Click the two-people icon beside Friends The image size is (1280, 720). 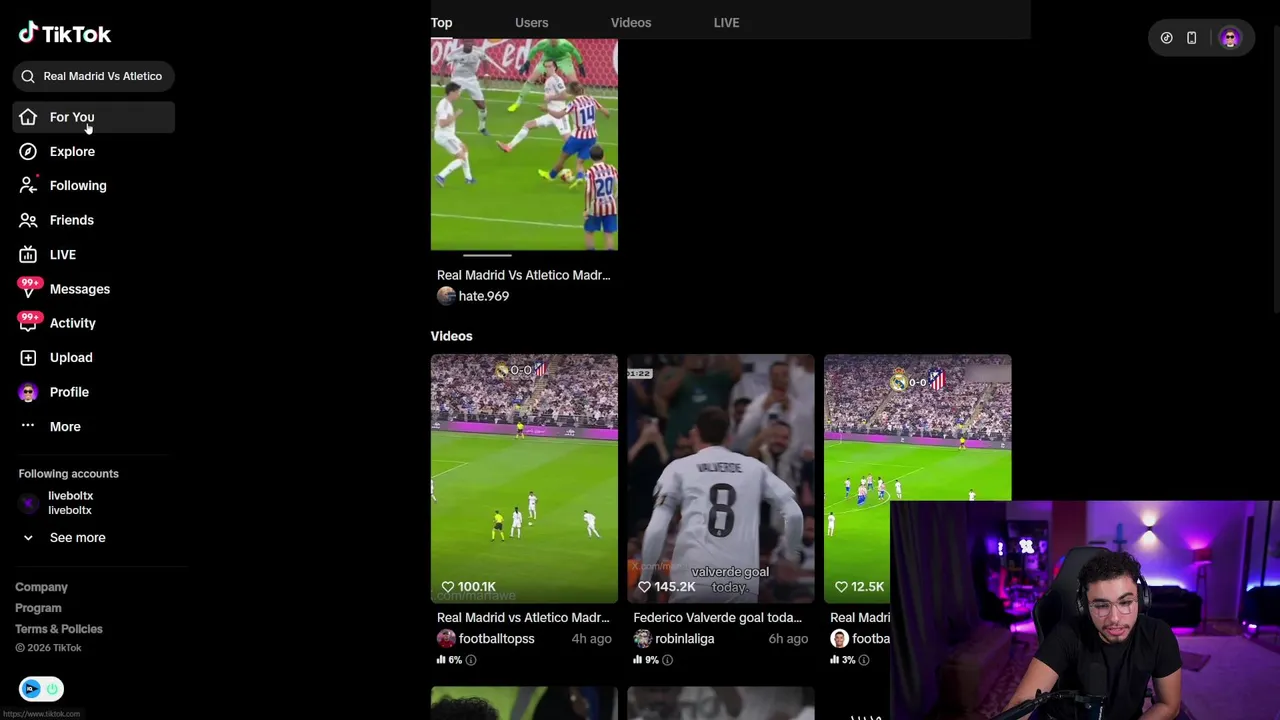click(x=28, y=220)
